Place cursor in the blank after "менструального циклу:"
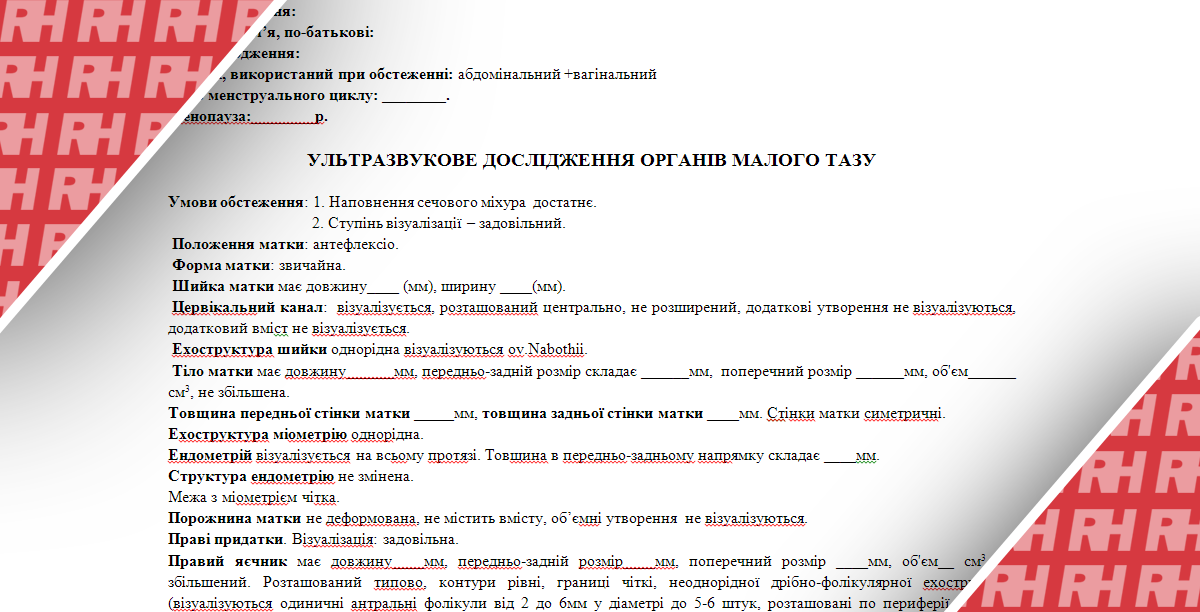The height and width of the screenshot is (612, 1200). [x=414, y=96]
